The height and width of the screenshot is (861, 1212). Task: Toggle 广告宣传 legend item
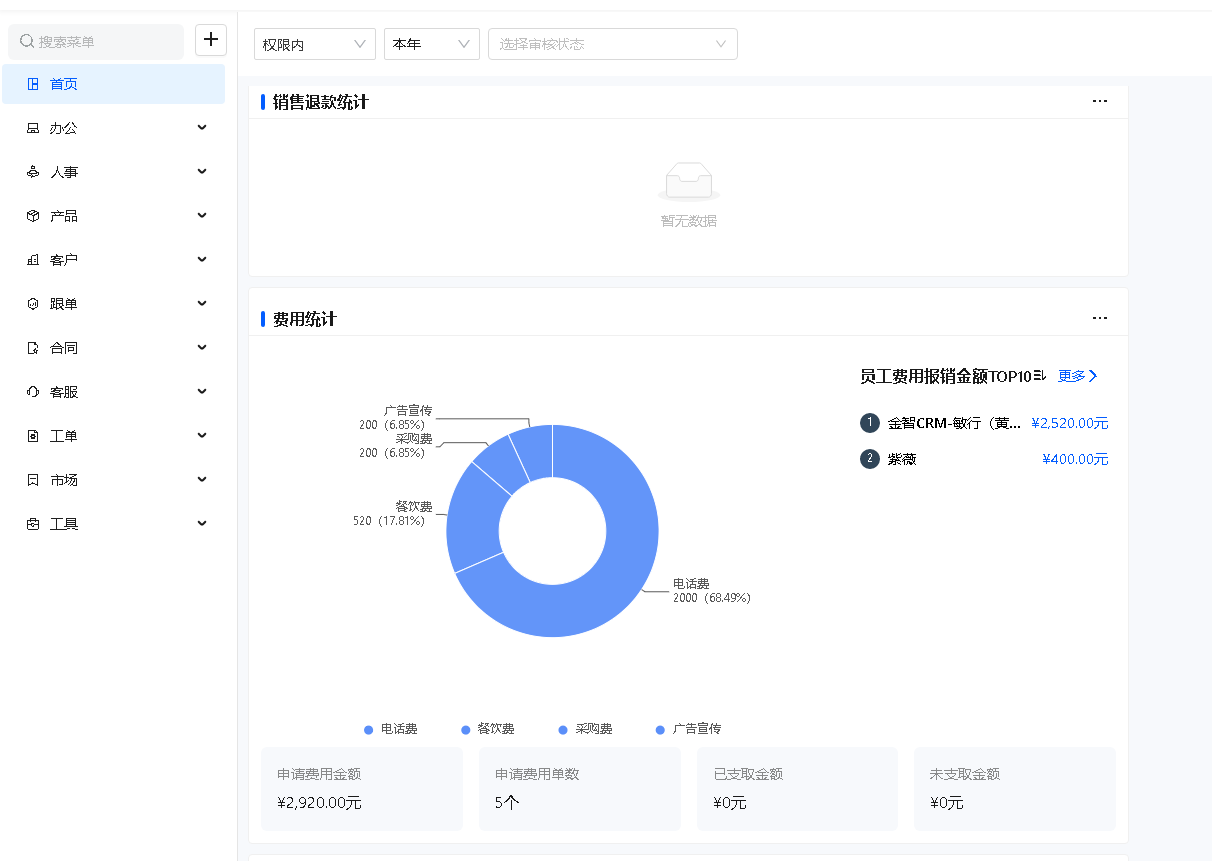coord(689,729)
